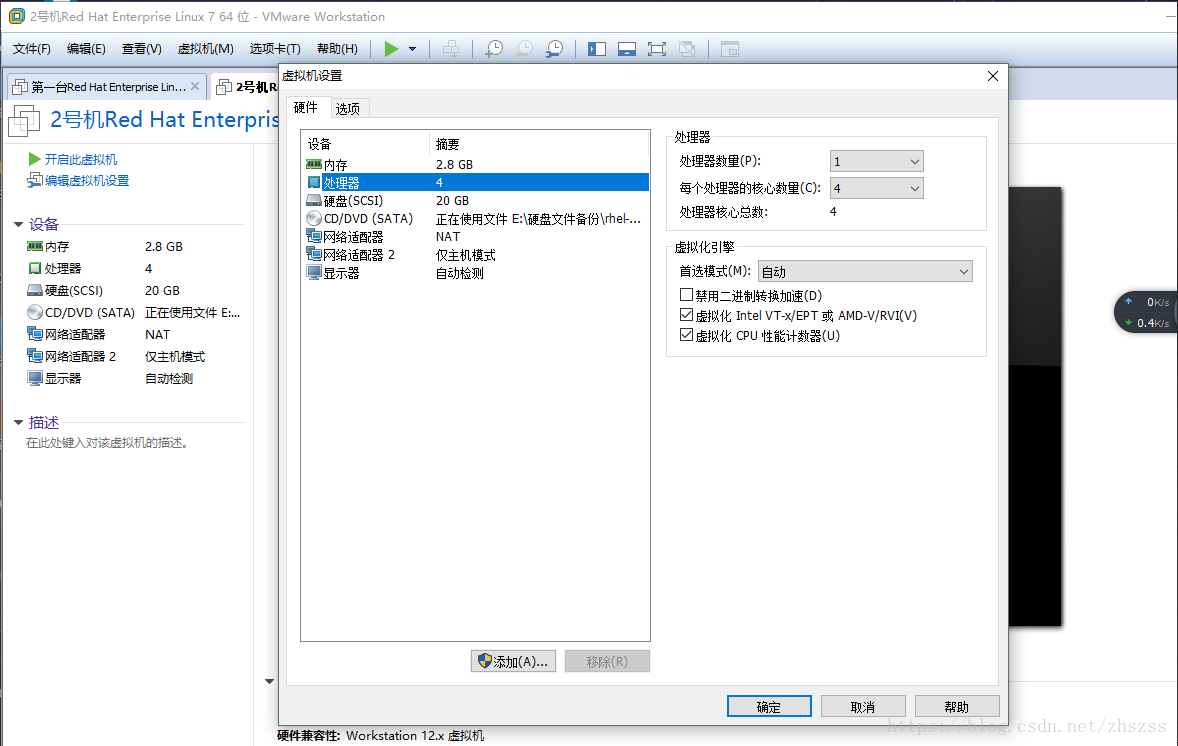Viewport: 1178px width, 746px height.
Task: Toggle the thumbnail bar view icon
Action: coord(627,49)
